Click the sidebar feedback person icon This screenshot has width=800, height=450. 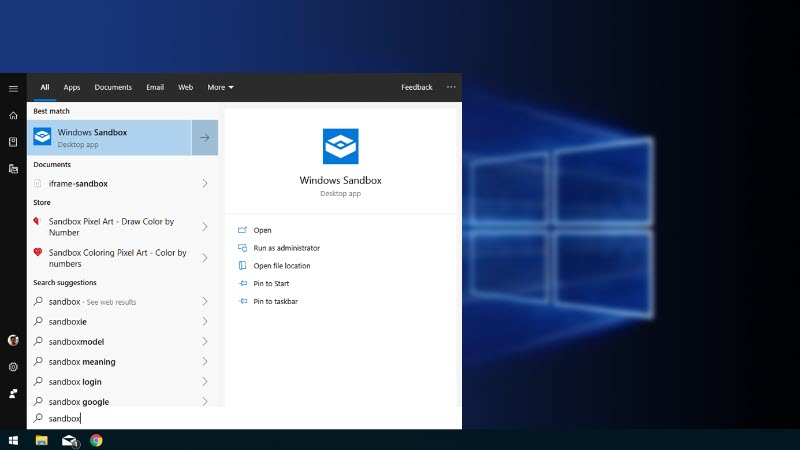click(13, 393)
